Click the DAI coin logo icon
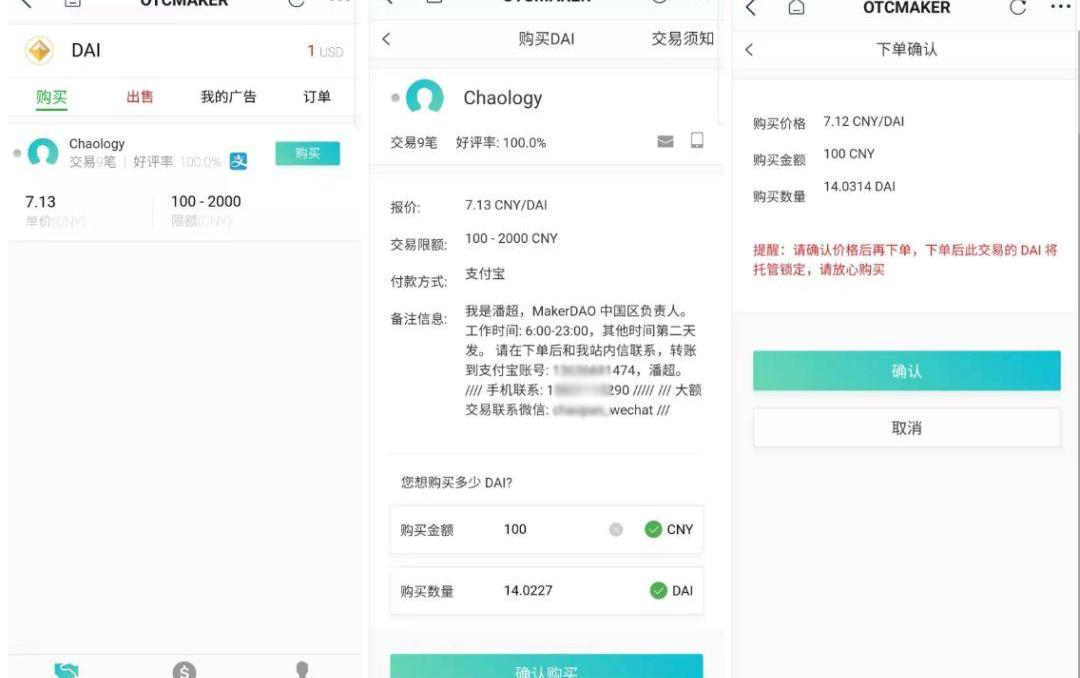This screenshot has height=678, width=1080. pyautogui.click(x=39, y=51)
